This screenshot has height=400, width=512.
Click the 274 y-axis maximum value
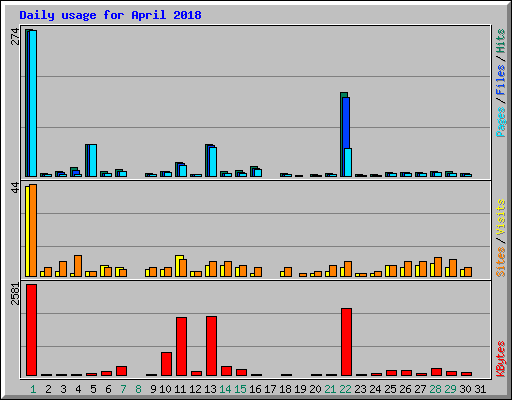tap(15, 37)
